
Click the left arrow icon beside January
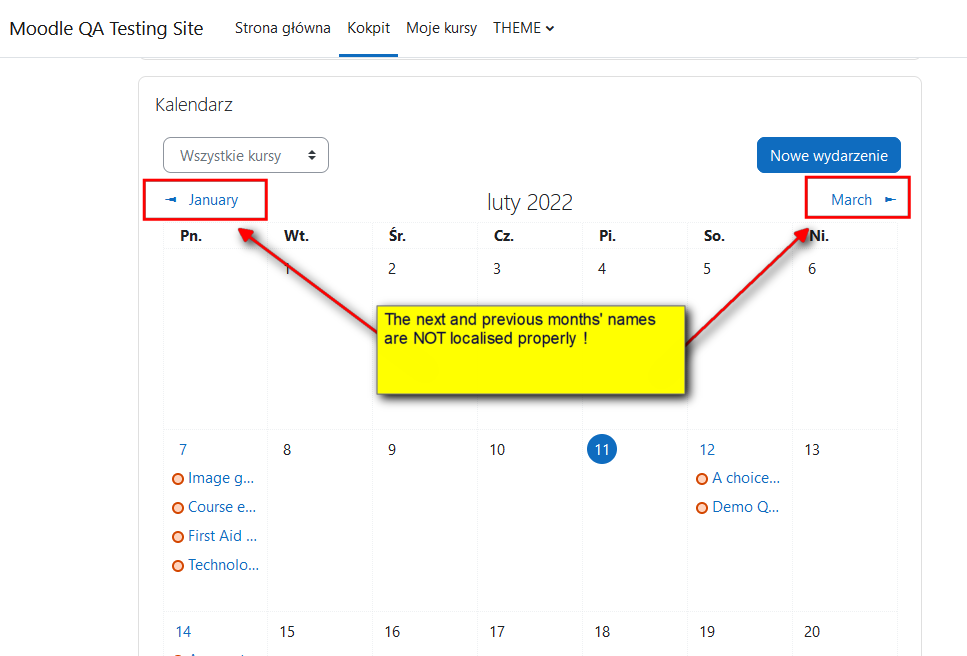[x=171, y=200]
